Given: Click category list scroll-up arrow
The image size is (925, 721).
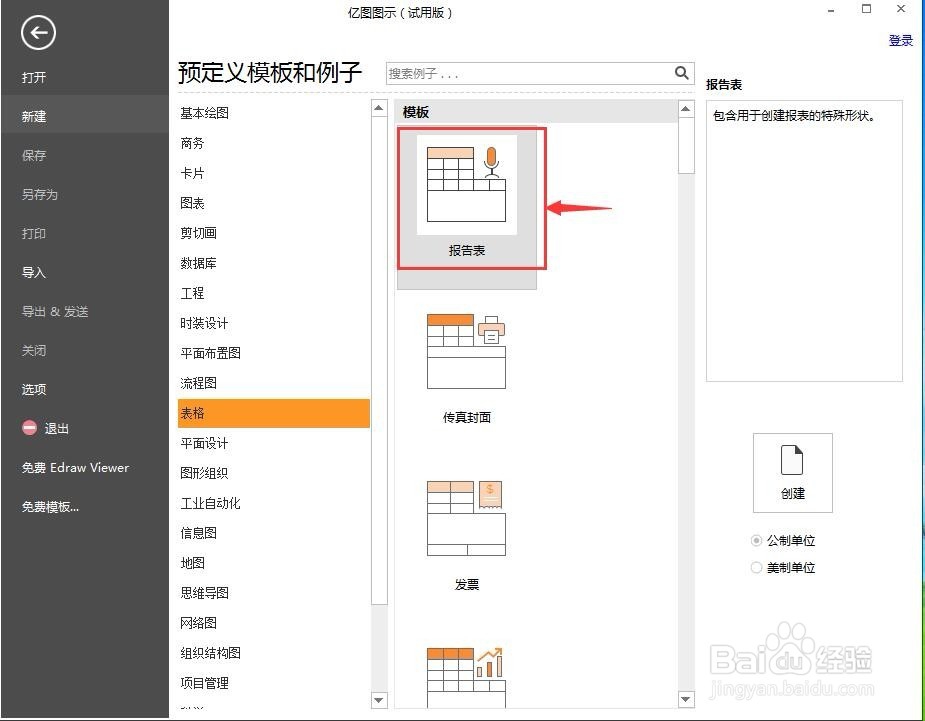Looking at the screenshot, I should [379, 109].
